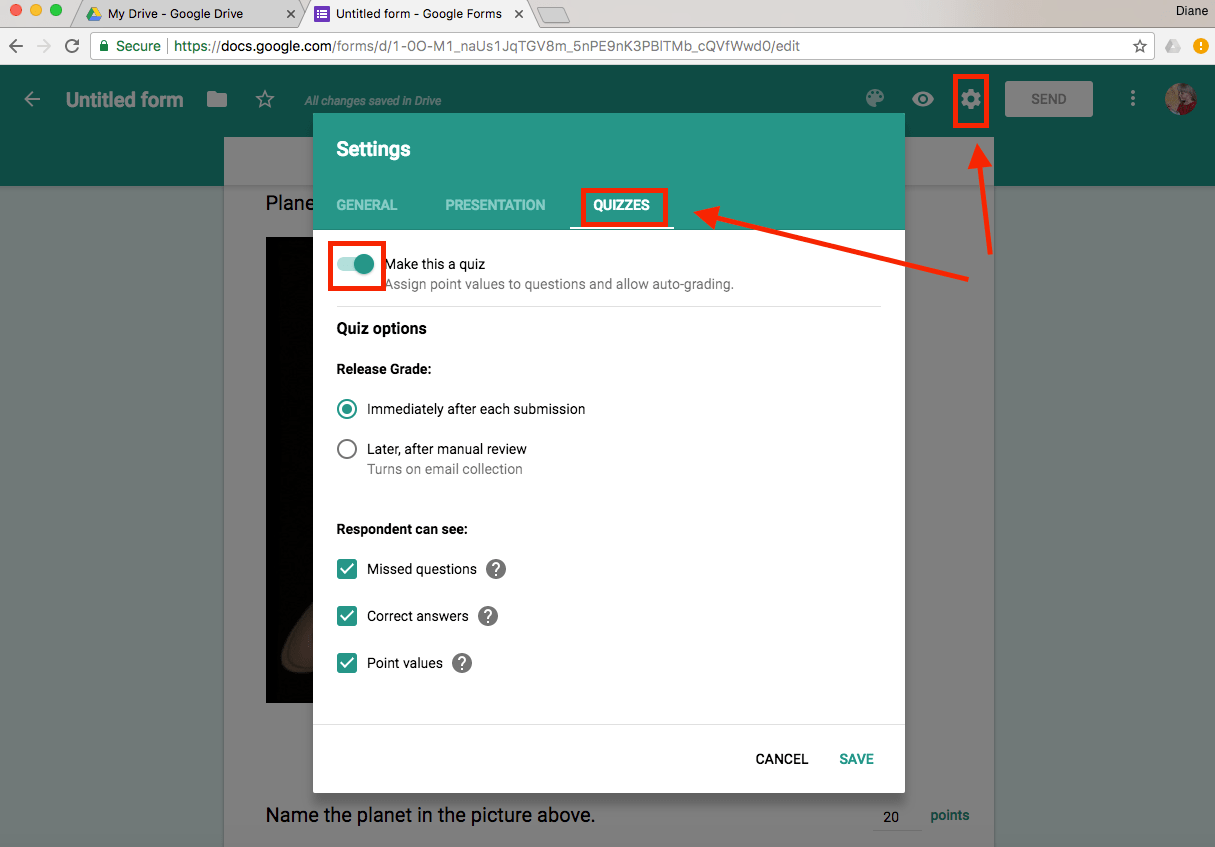Click 'Name the planet in the picture above' question
1215x847 pixels.
click(430, 815)
